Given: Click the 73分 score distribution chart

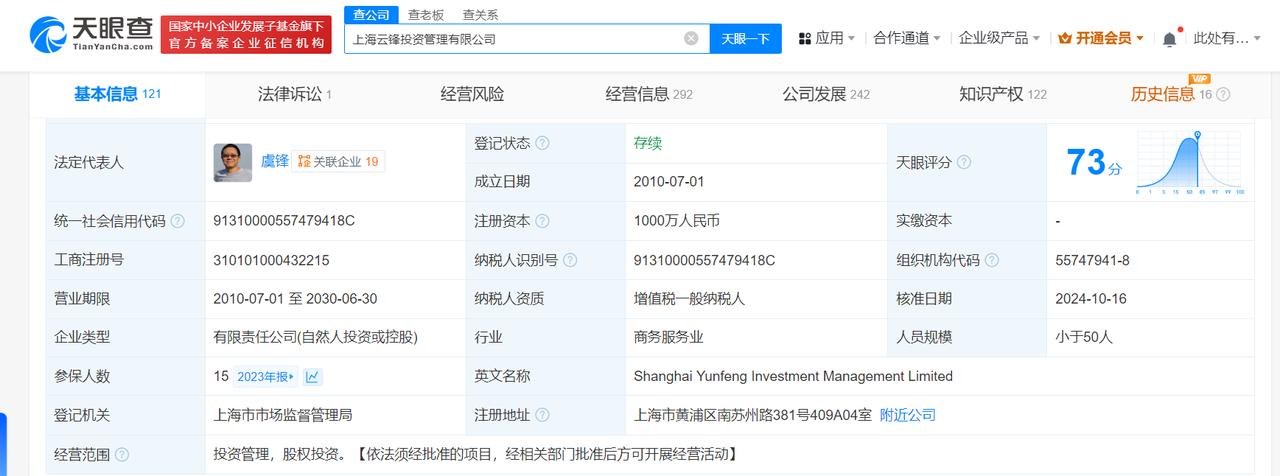Looking at the screenshot, I should coord(1191,162).
